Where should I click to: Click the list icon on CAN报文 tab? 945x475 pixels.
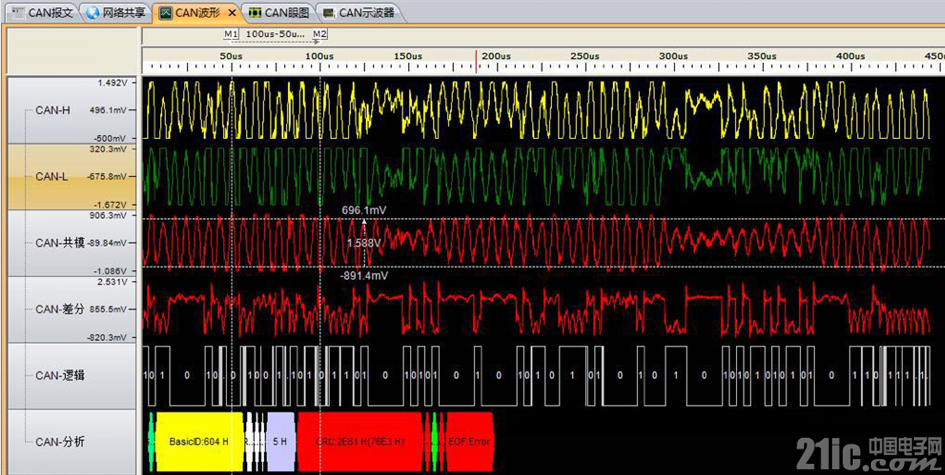click(x=19, y=13)
